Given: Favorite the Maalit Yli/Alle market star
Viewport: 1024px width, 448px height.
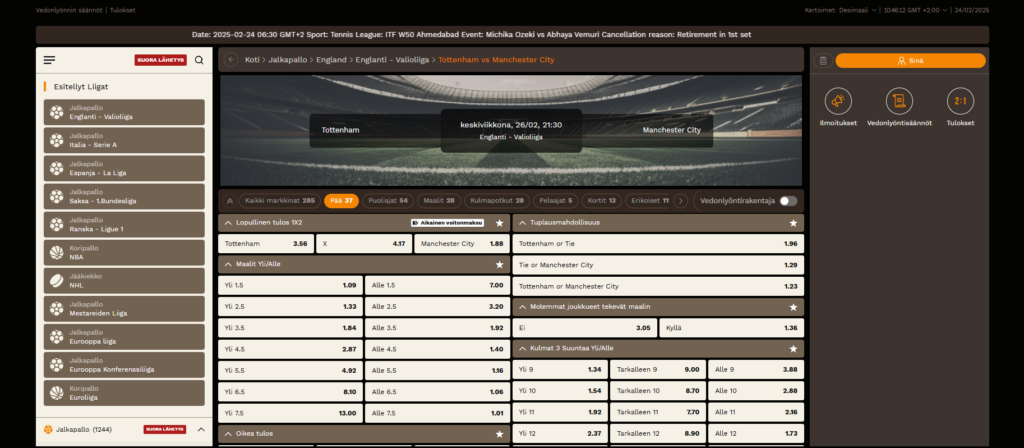Looking at the screenshot, I should point(500,264).
